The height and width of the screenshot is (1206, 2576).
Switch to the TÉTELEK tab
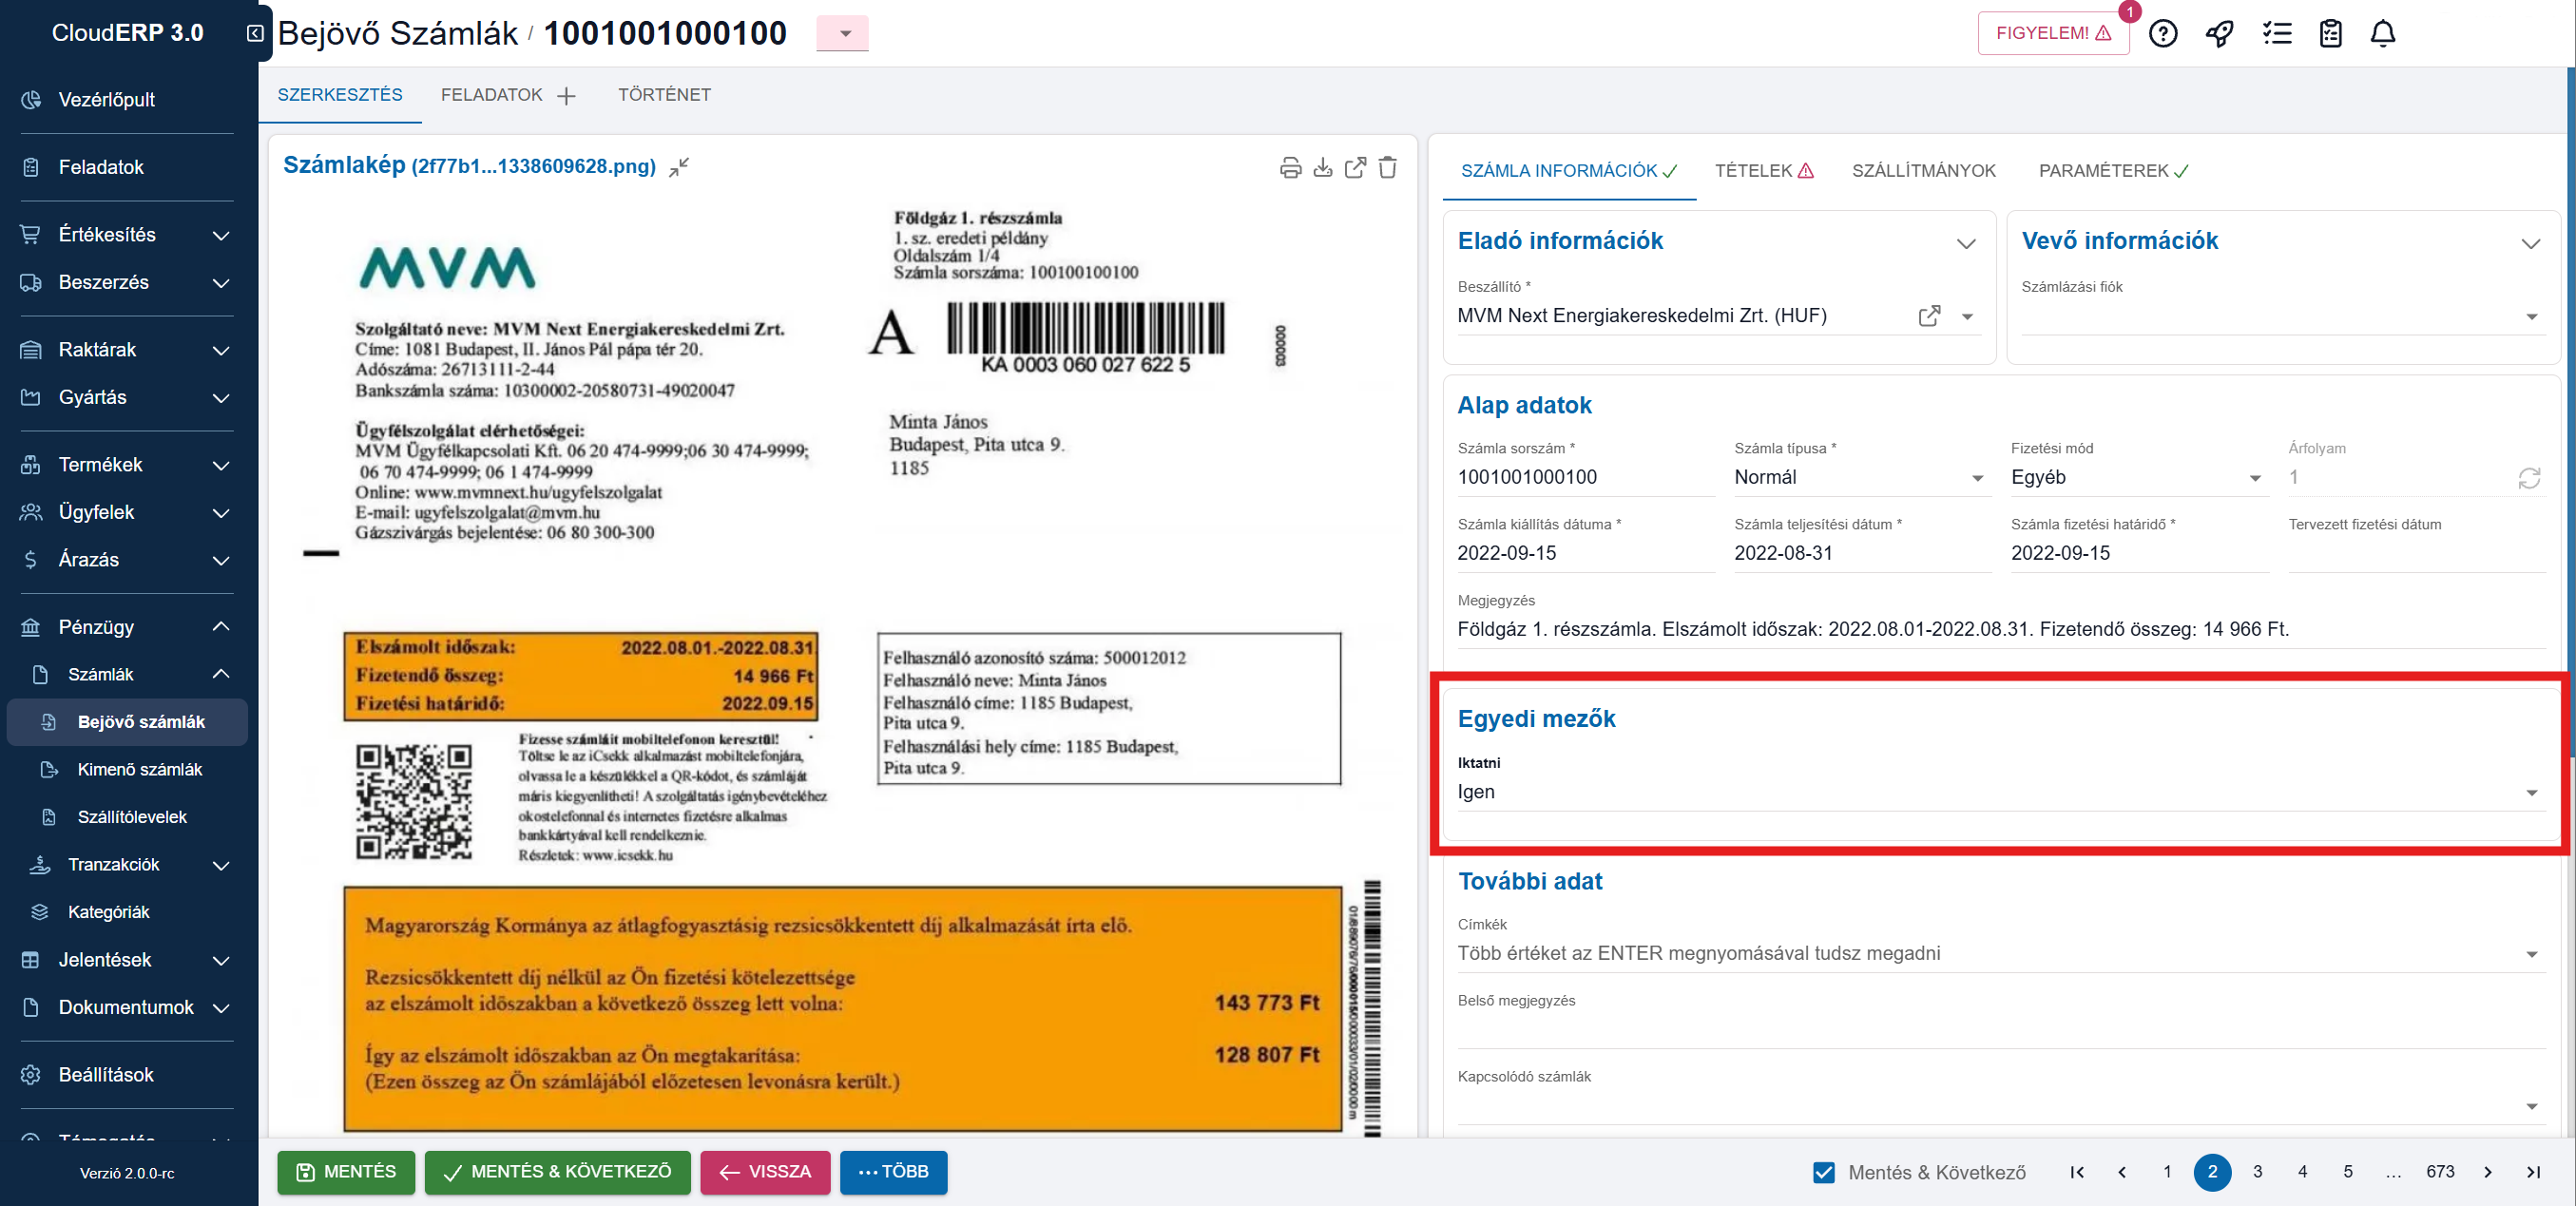(1763, 171)
